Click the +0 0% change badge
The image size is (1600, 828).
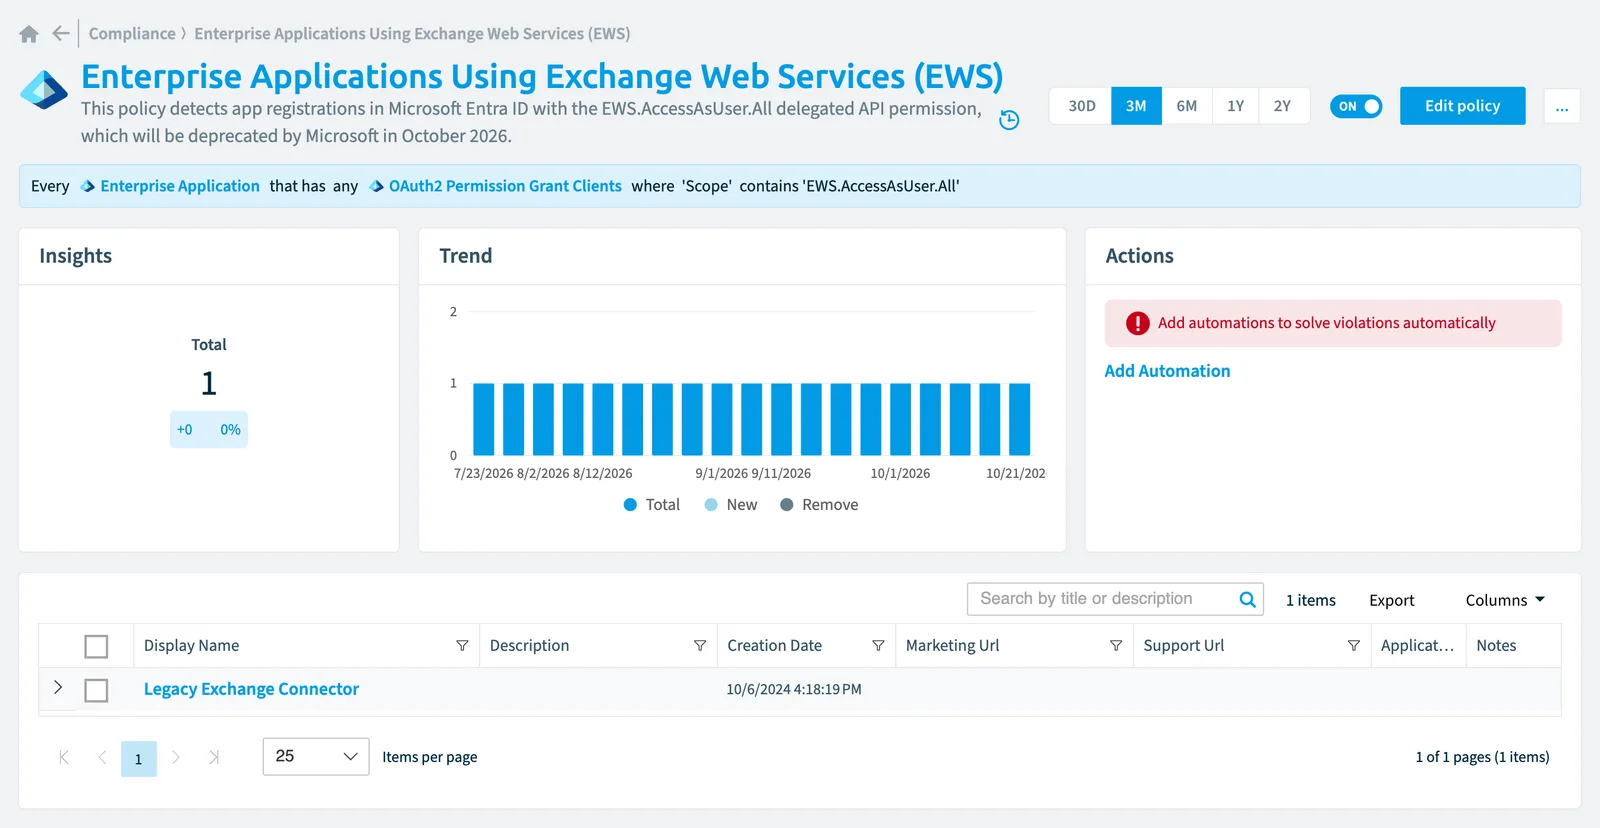point(209,430)
